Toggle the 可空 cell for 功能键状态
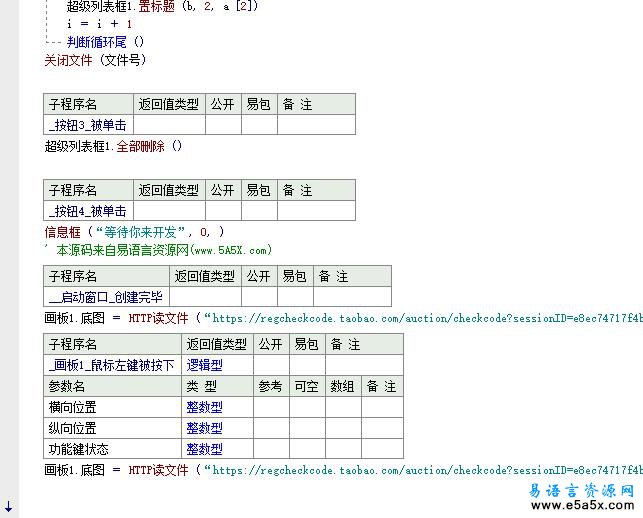The height and width of the screenshot is (518, 643). point(307,449)
